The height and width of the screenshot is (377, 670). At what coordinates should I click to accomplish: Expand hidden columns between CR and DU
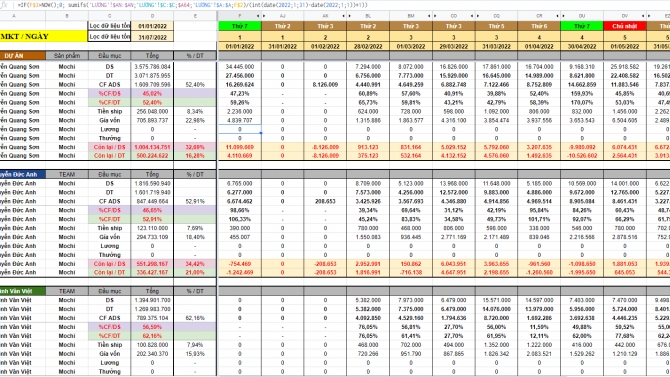[560, 16]
